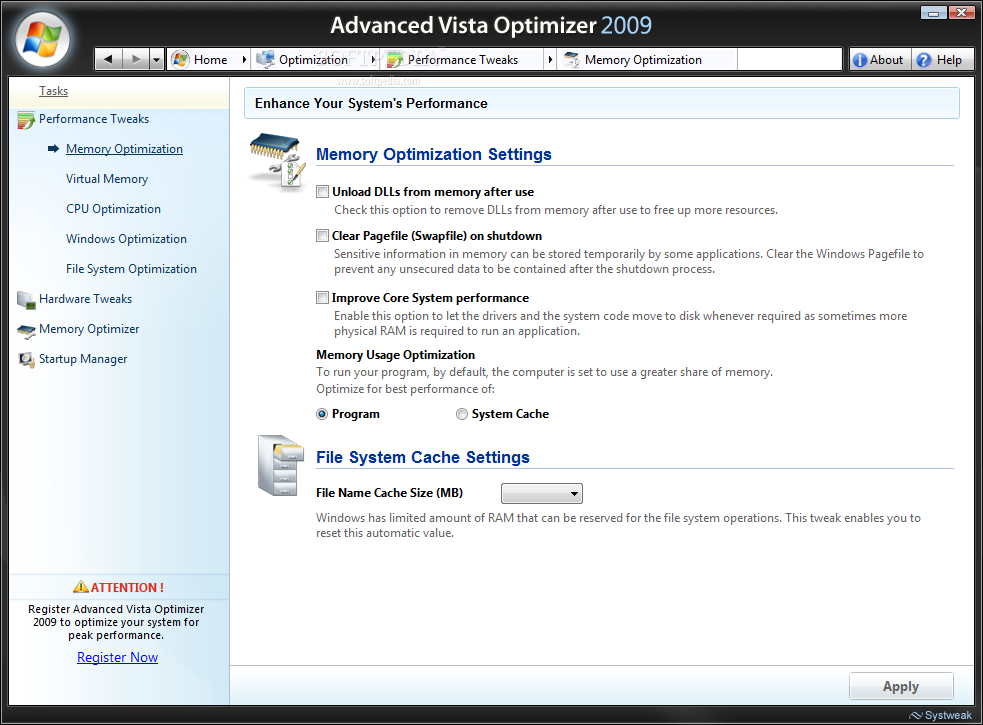Click the Register Now link

point(117,657)
